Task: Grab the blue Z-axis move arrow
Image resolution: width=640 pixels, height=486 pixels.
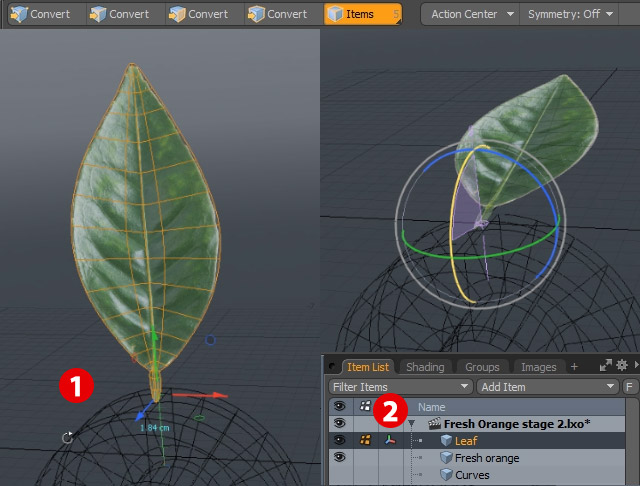Action: click(141, 415)
